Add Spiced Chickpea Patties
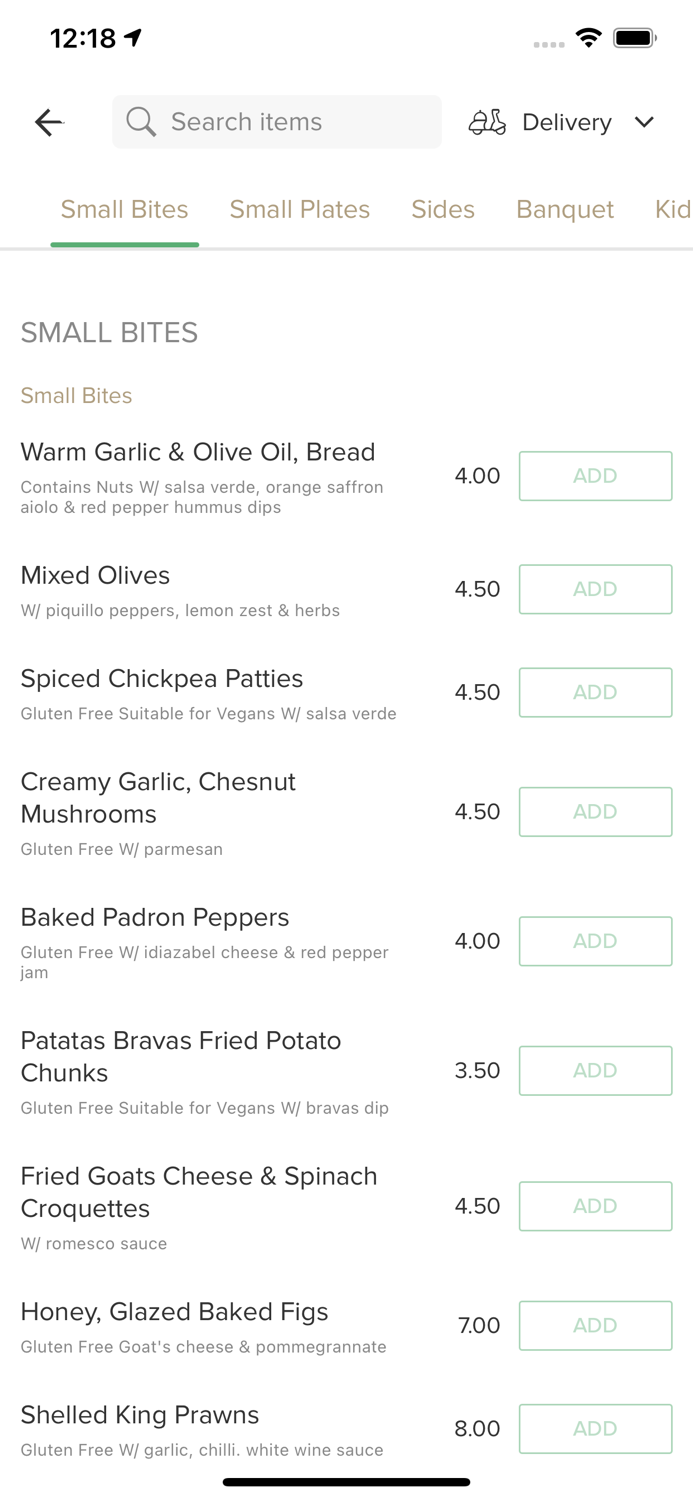The image size is (693, 1500). tap(595, 692)
